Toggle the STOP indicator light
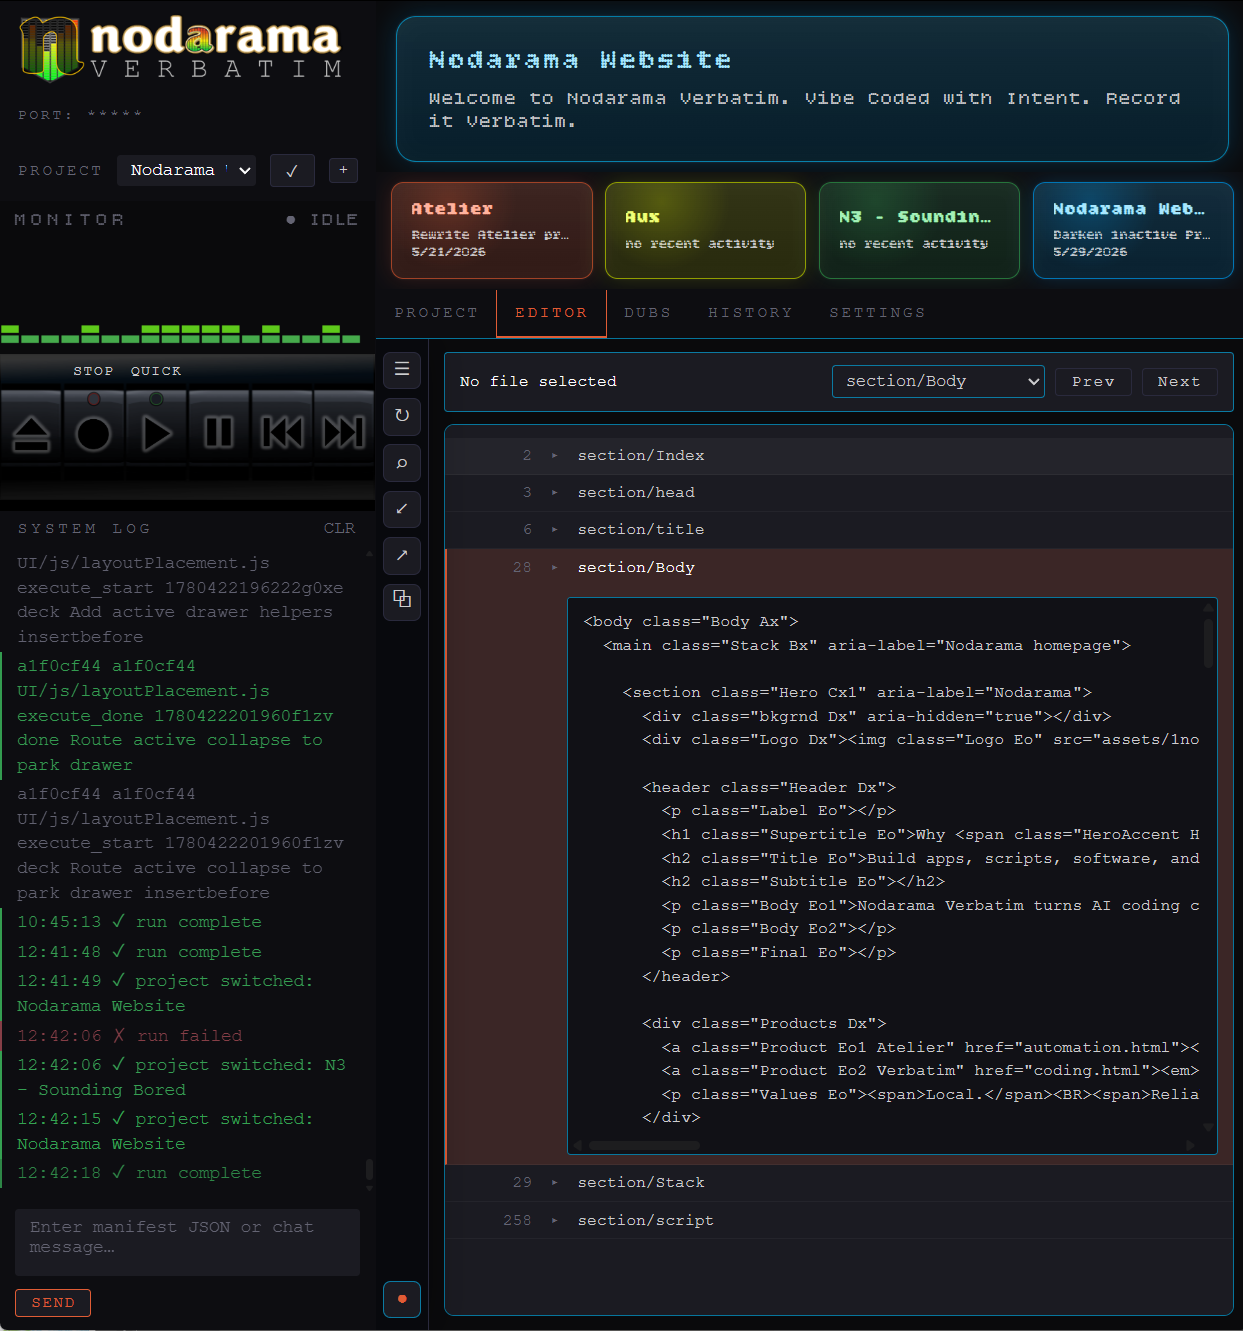The width and height of the screenshot is (1243, 1331). 93,399
